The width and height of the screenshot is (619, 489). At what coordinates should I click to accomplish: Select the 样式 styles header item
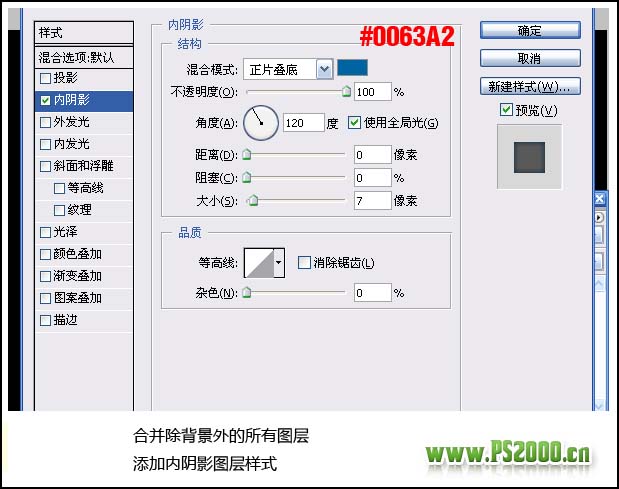coord(84,33)
